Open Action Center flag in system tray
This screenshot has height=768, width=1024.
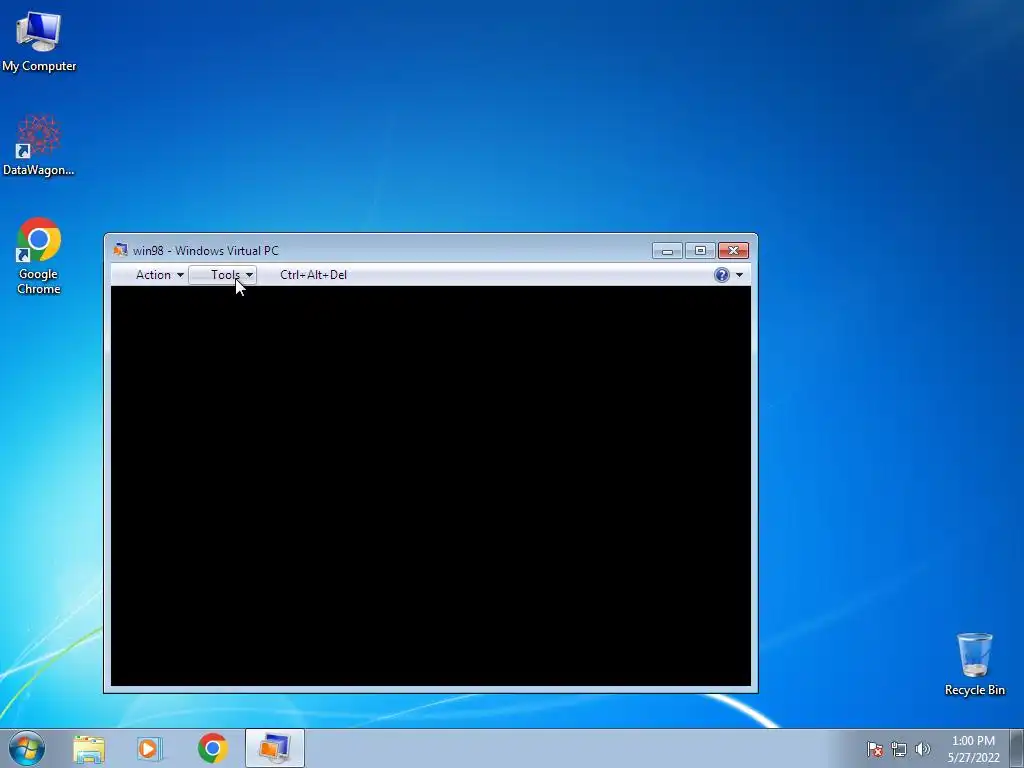(875, 749)
